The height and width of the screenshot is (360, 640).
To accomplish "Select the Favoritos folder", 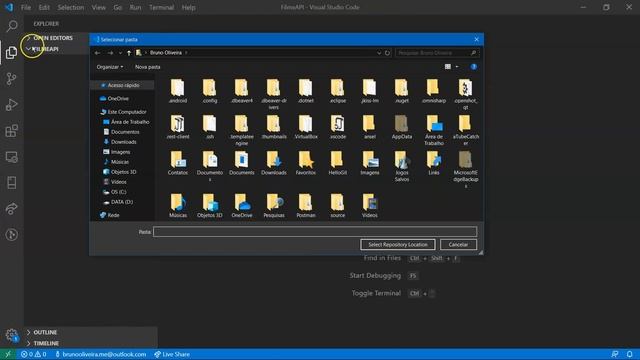I will pos(306,163).
